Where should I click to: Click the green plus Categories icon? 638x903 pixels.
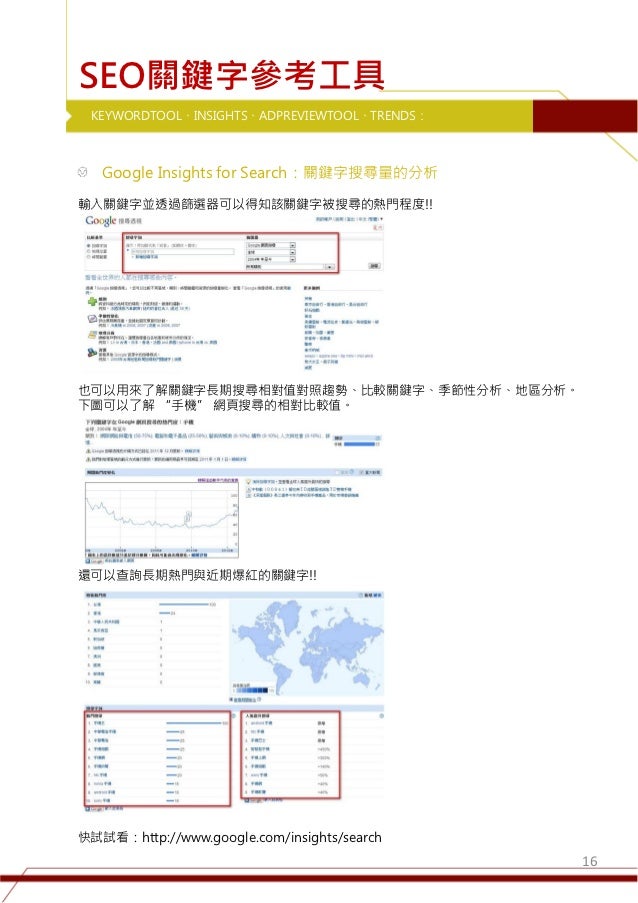coord(92,302)
